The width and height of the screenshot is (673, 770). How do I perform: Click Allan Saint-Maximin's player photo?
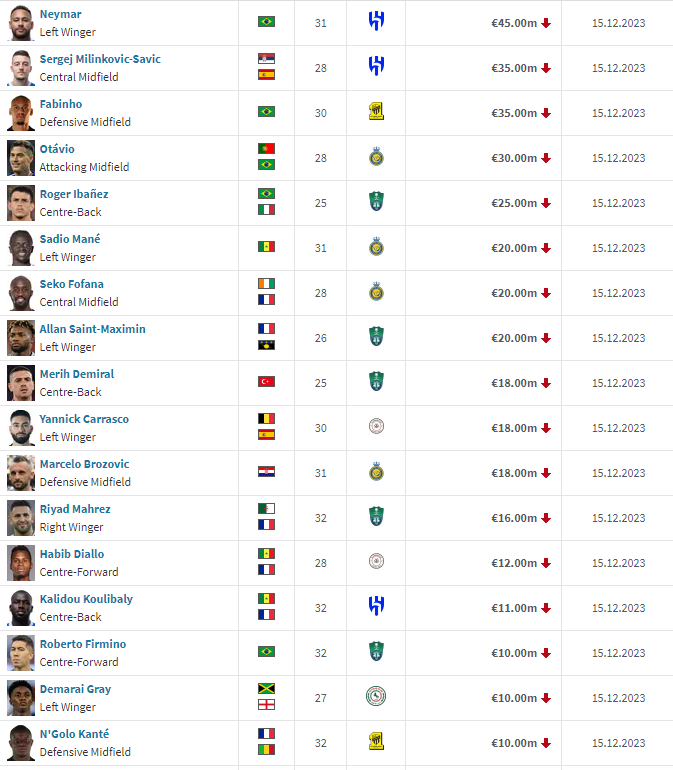click(21, 337)
